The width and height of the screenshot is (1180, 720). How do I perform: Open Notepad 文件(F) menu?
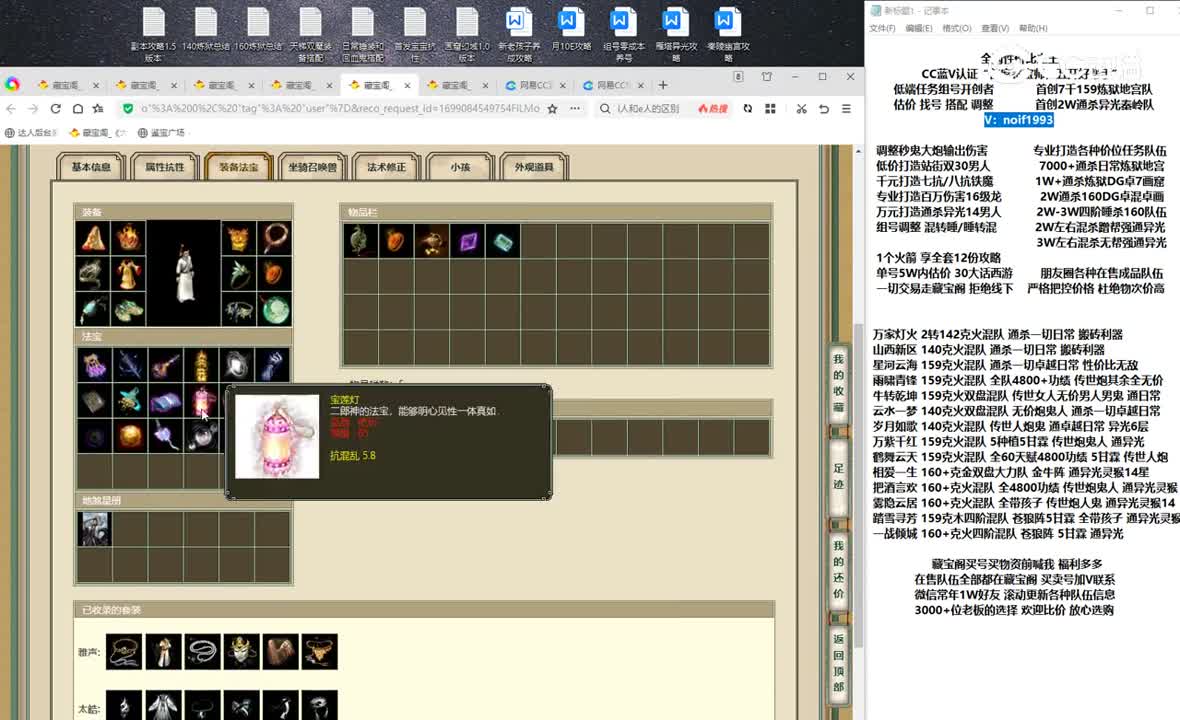(x=882, y=28)
